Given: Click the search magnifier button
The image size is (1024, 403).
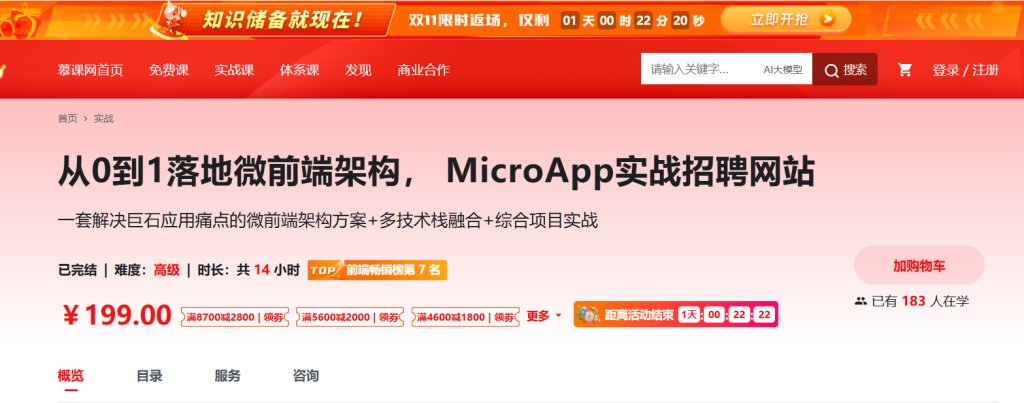Looking at the screenshot, I should [845, 70].
